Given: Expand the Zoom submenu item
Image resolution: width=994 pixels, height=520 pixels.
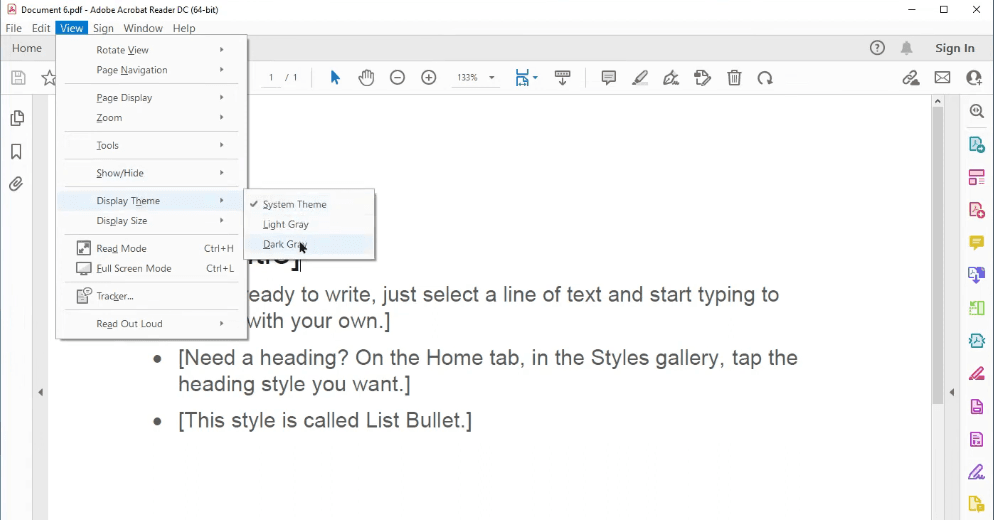Looking at the screenshot, I should pos(152,117).
